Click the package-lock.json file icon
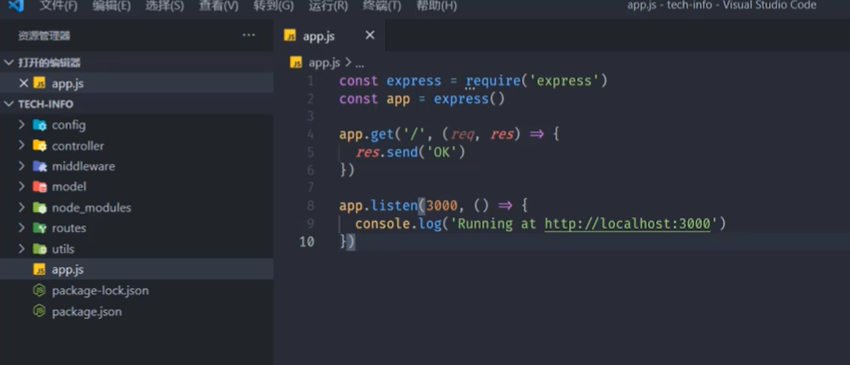Screen dimensions: 850x365 click(x=40, y=291)
